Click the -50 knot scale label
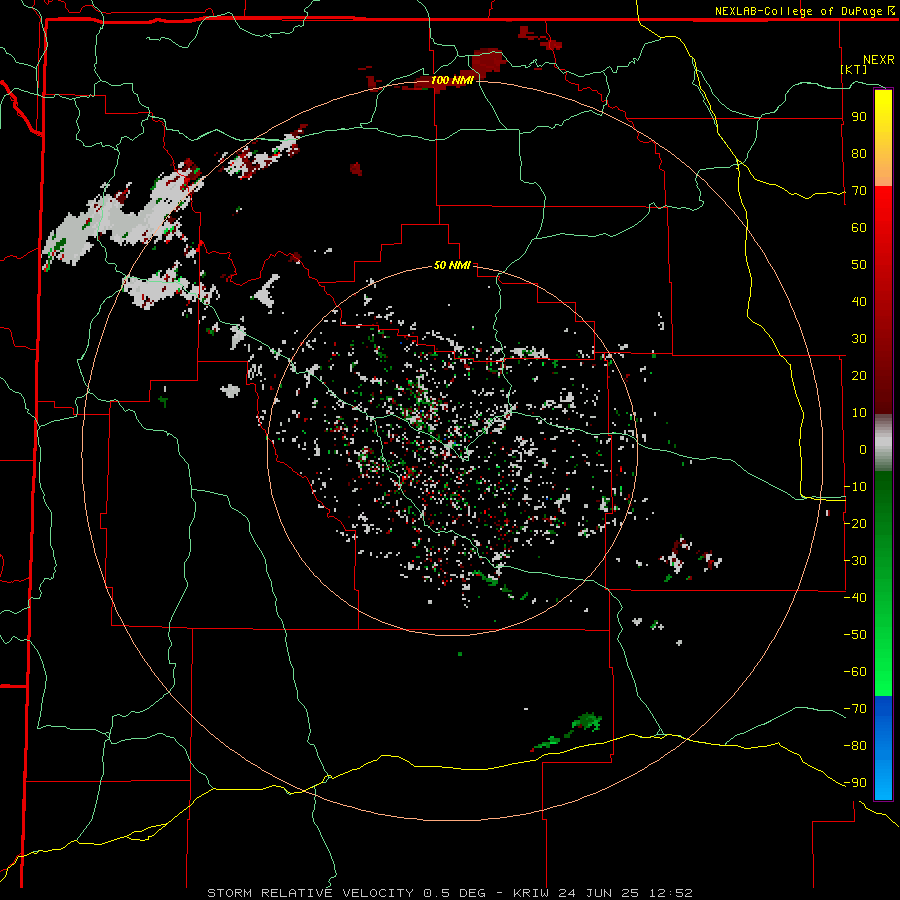 pyautogui.click(x=855, y=635)
